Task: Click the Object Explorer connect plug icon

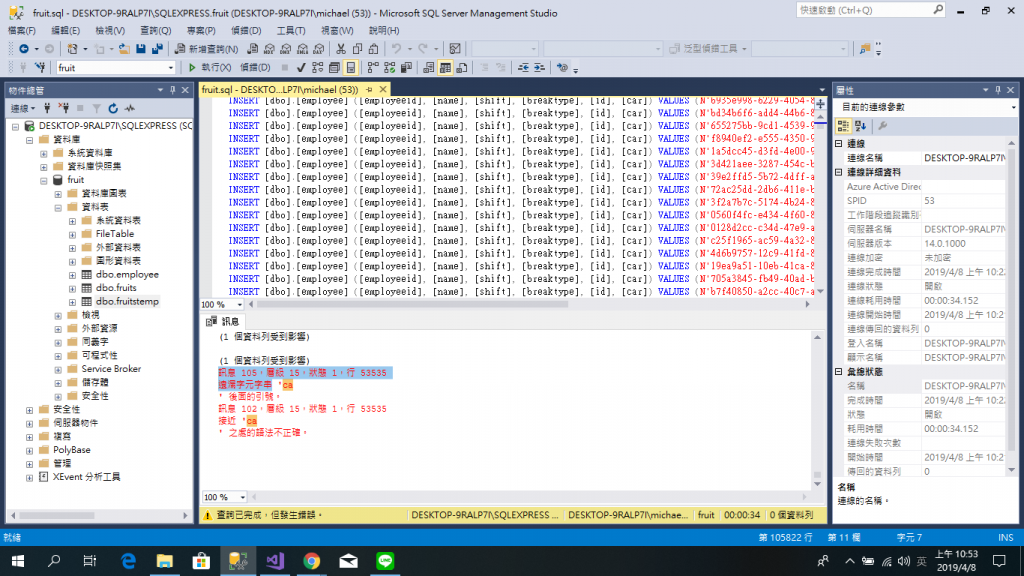Action: pos(47,108)
